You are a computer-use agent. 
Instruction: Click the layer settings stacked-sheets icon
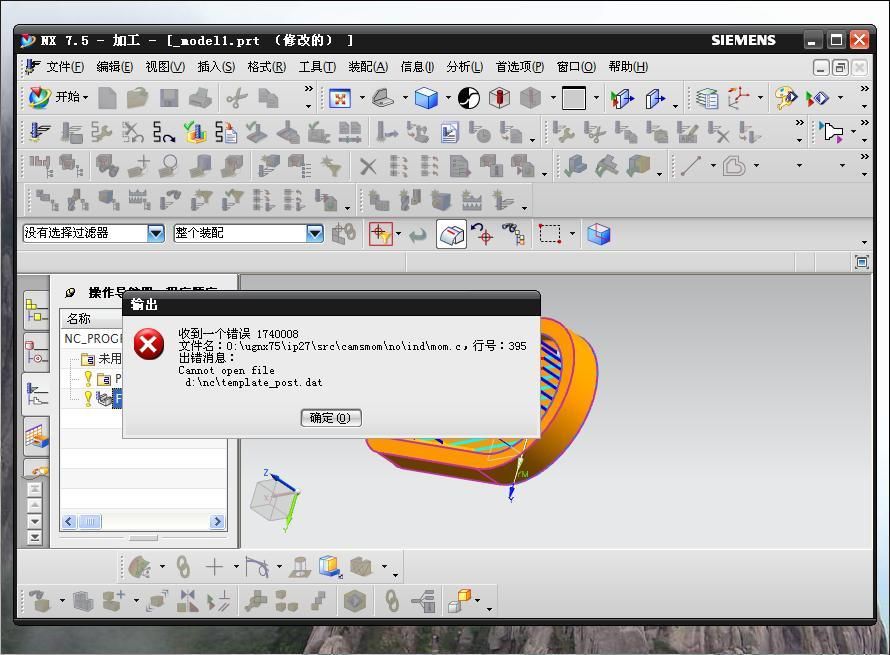[x=707, y=98]
